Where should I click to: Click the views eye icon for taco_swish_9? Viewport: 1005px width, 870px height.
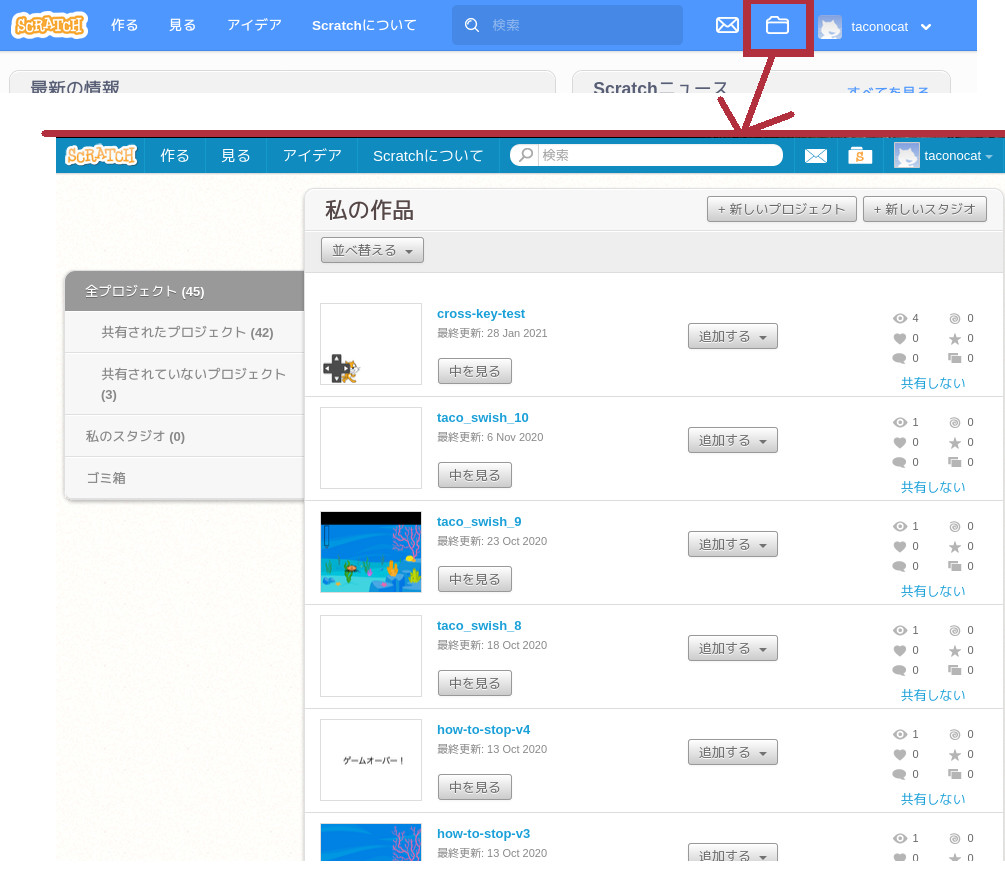point(900,526)
